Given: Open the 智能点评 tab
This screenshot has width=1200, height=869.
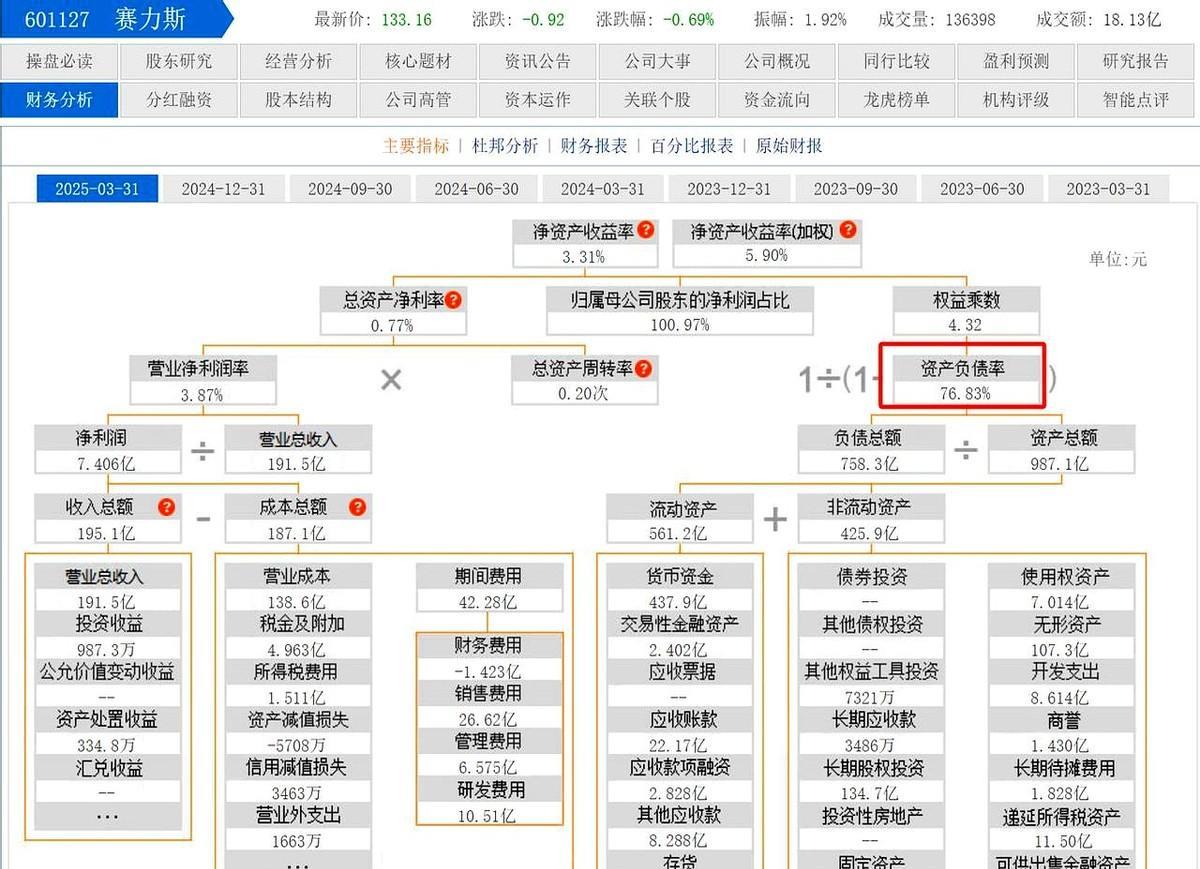Looking at the screenshot, I should (1136, 99).
